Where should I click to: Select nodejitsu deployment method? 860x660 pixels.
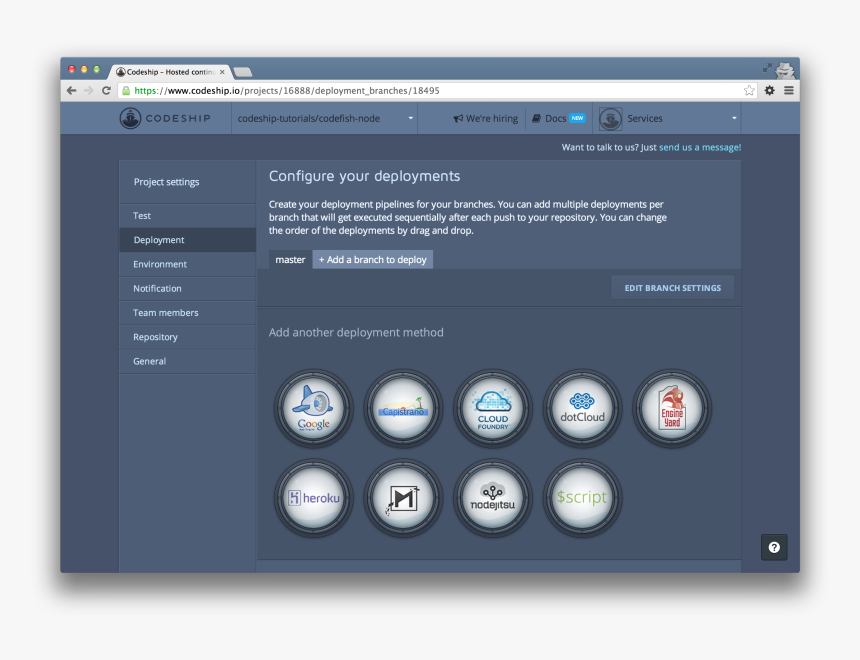(493, 498)
